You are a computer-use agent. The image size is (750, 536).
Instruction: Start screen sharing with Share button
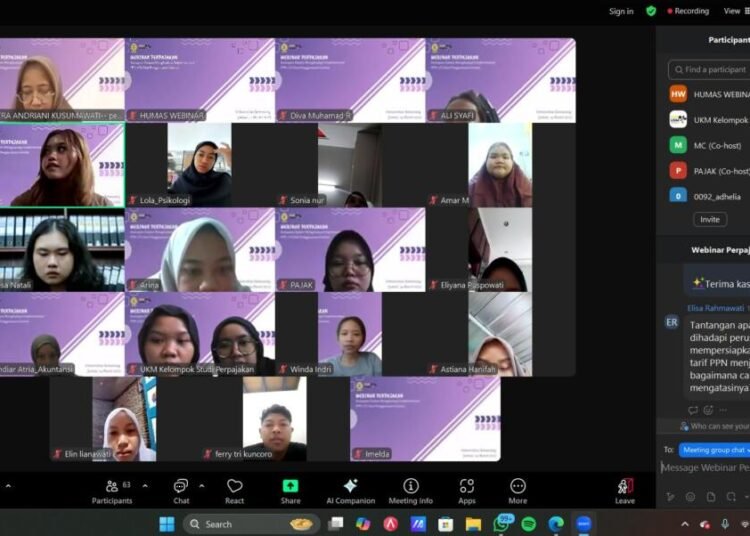290,490
